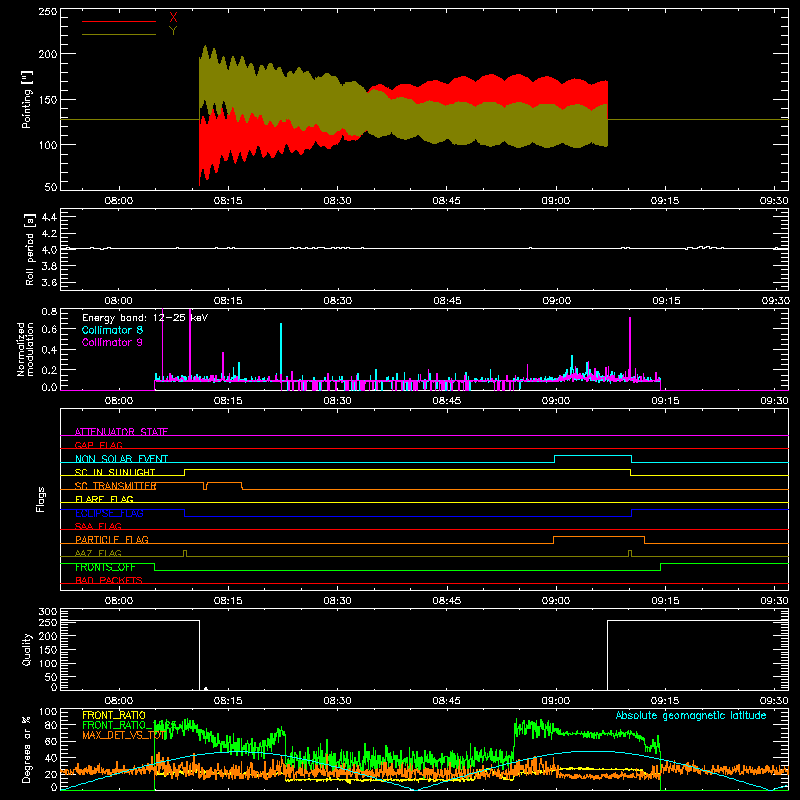Click the FLARE_FLAG label
This screenshot has height=800, width=800.
pyautogui.click(x=104, y=499)
